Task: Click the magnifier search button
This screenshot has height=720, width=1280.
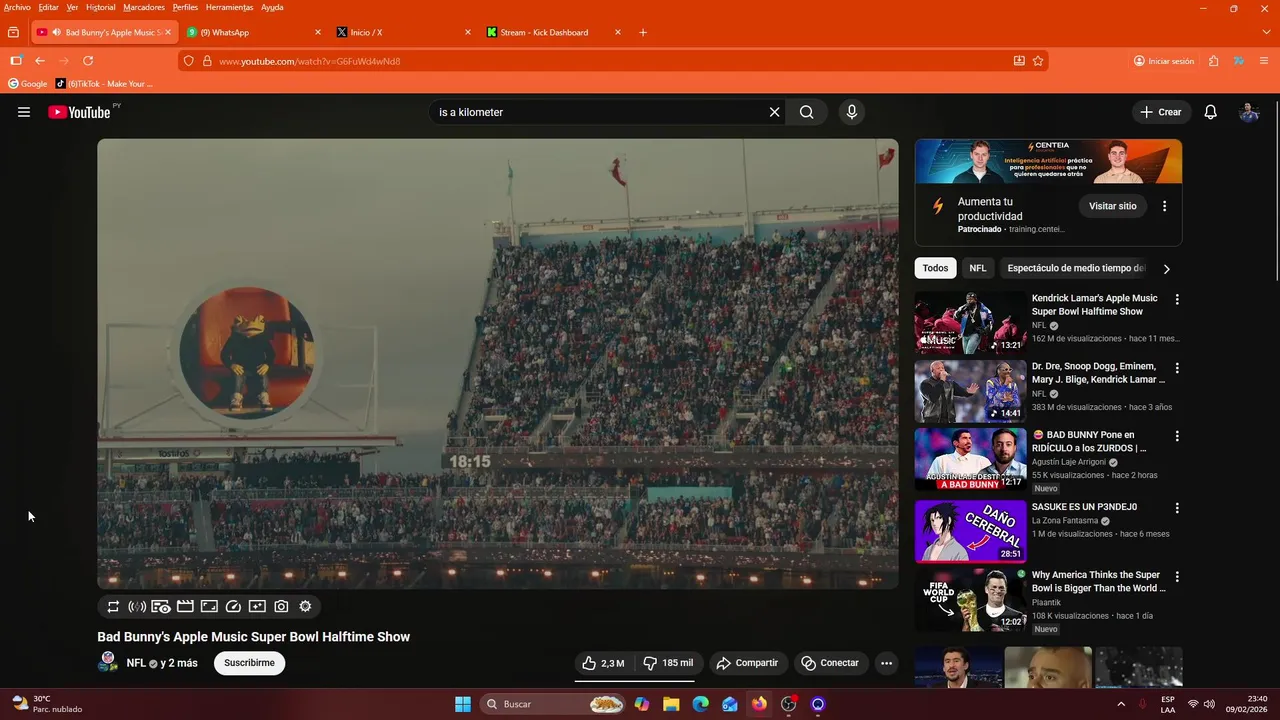Action: 806,112
